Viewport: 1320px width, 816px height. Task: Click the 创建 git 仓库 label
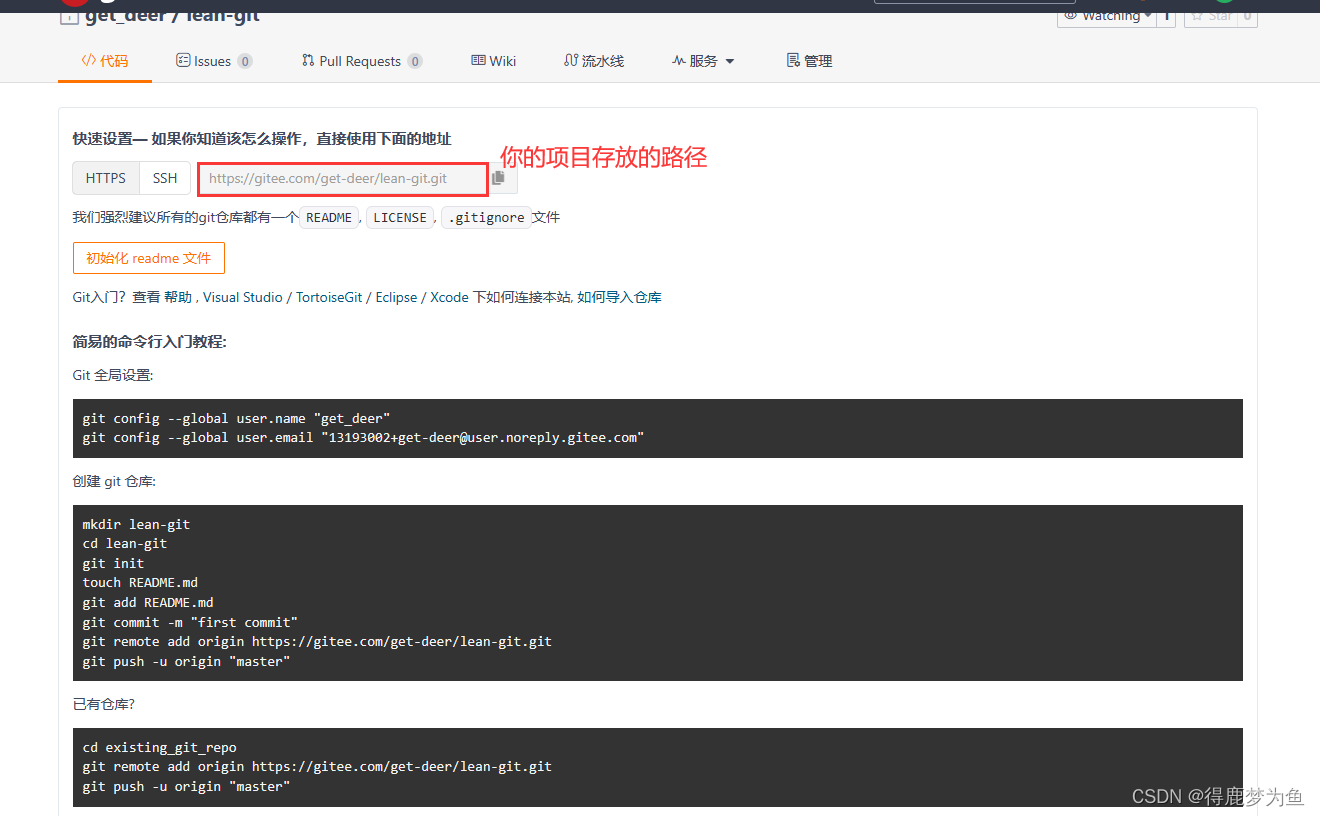coord(114,481)
